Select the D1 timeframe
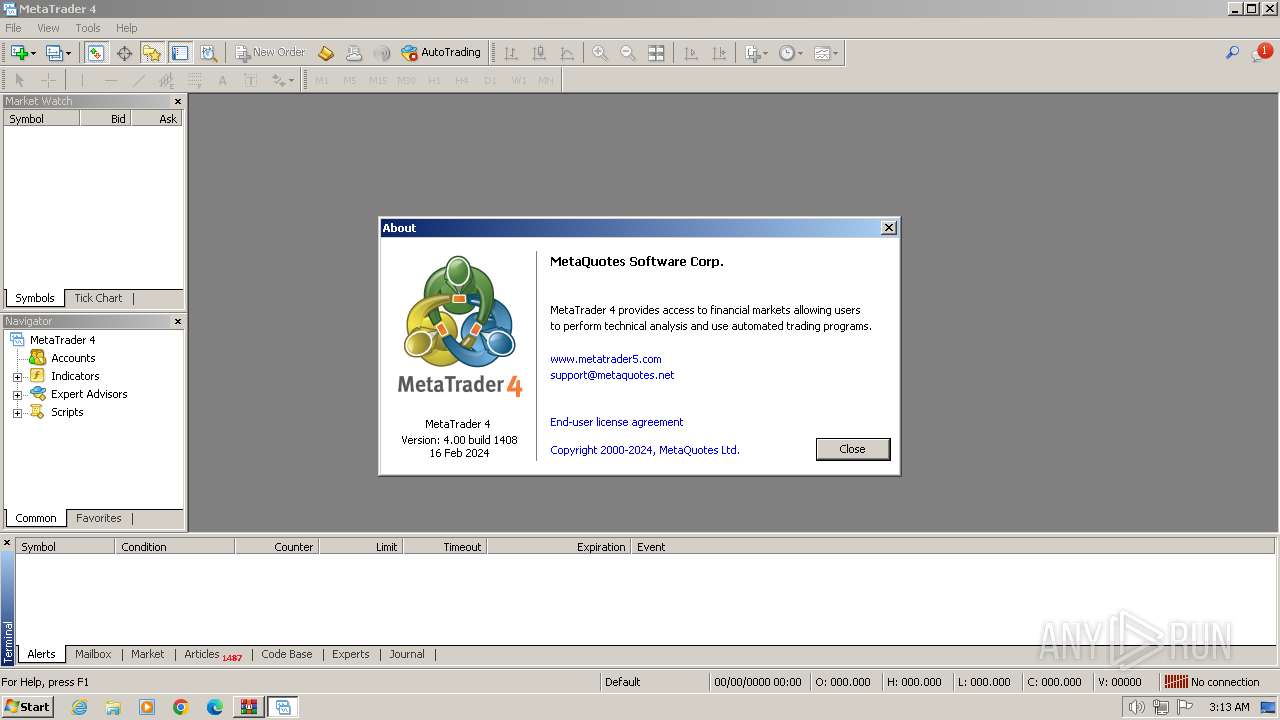 point(490,80)
